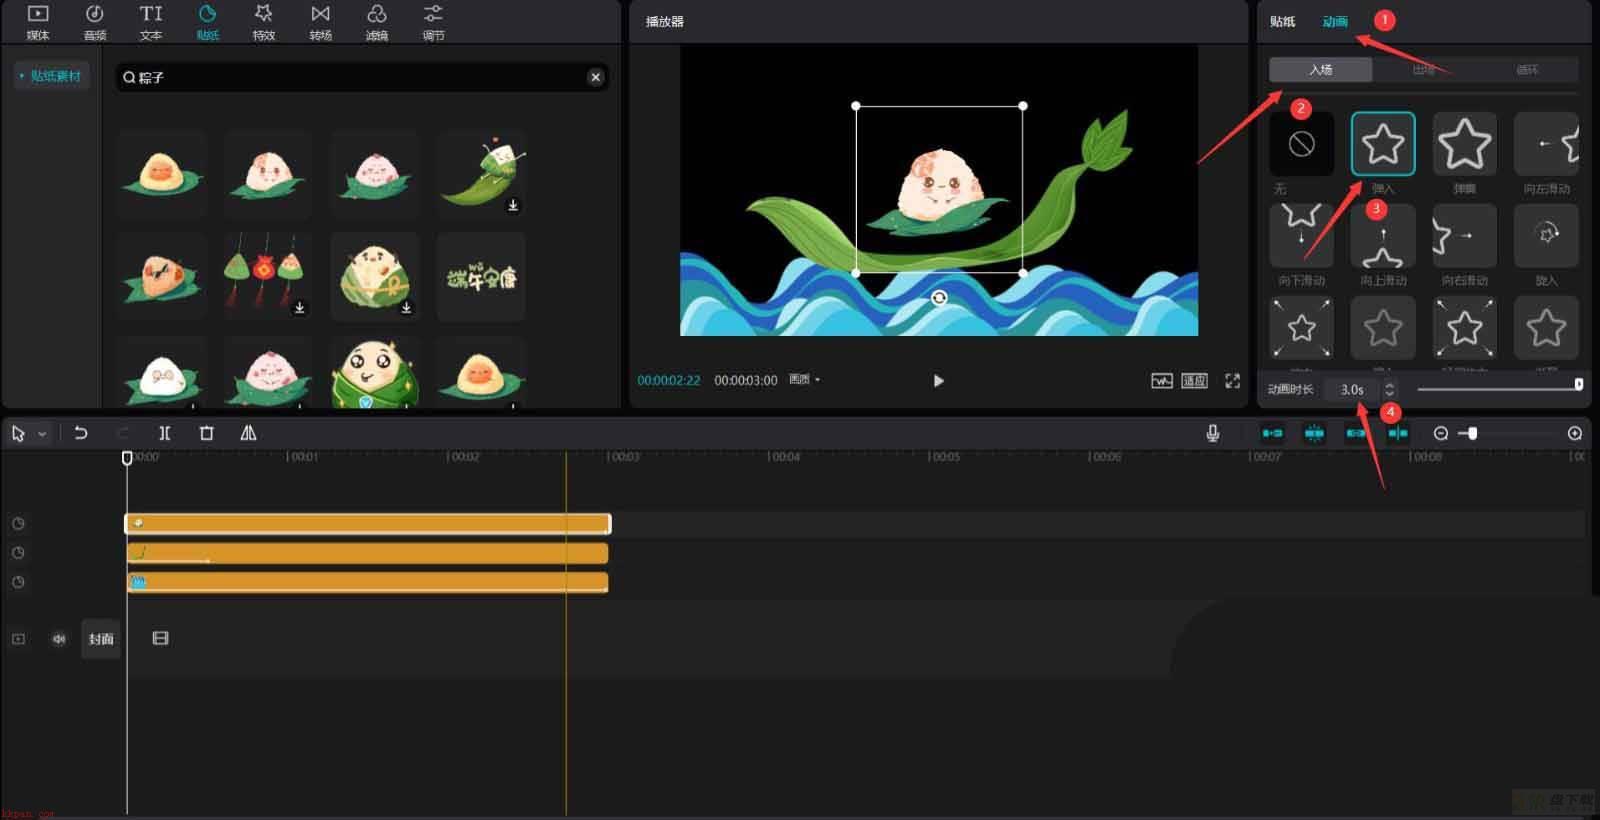Image resolution: width=1600 pixels, height=820 pixels.
Task: Switch to the 出场 exit animation tab
Action: coord(1424,69)
